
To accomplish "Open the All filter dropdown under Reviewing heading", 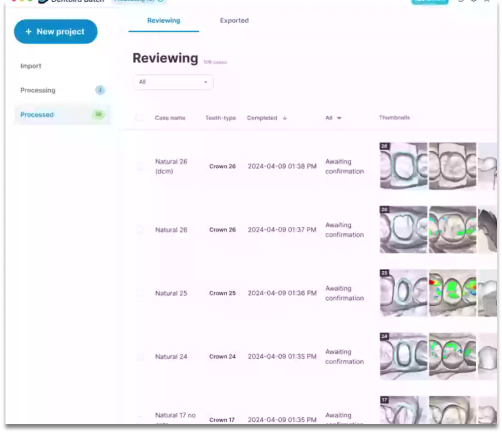I will pyautogui.click(x=173, y=82).
